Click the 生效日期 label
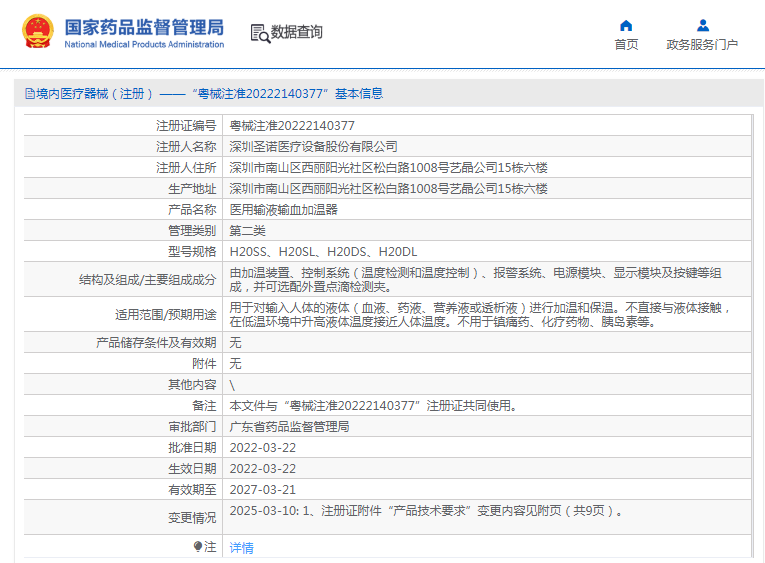This screenshot has height=563, width=765. tap(192, 469)
